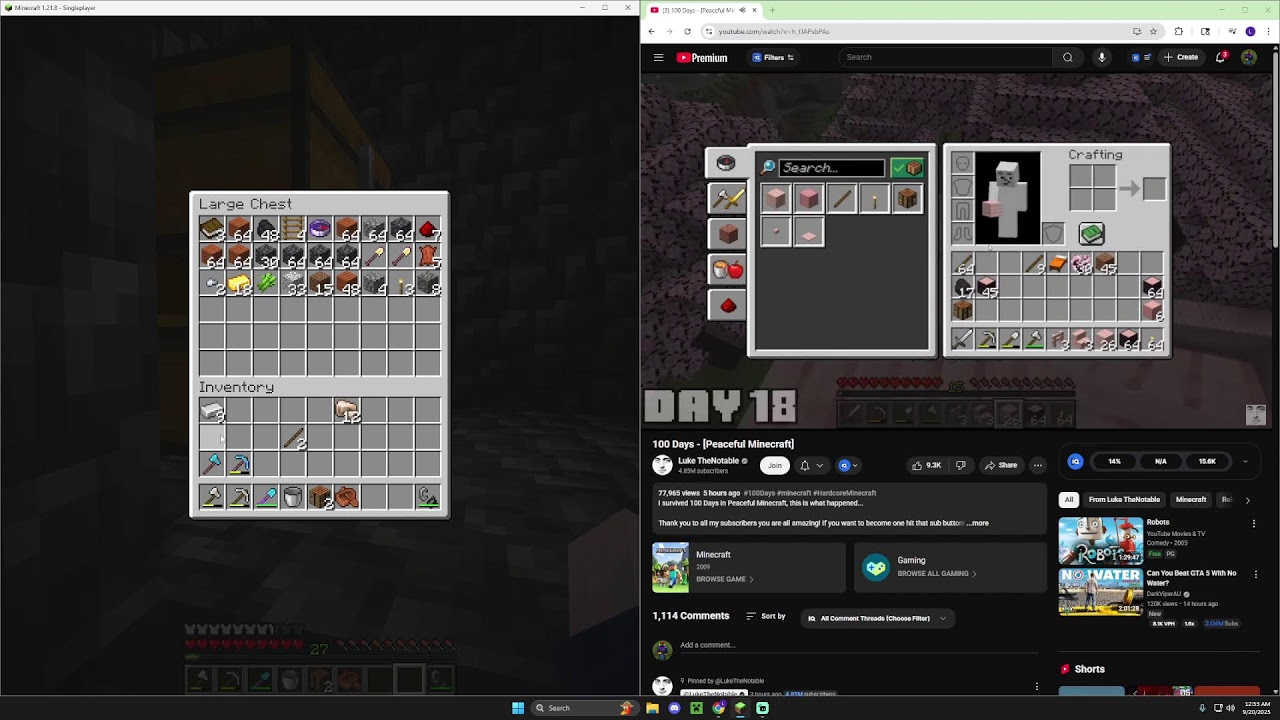Select the diamond axe in Inventory

211,464
